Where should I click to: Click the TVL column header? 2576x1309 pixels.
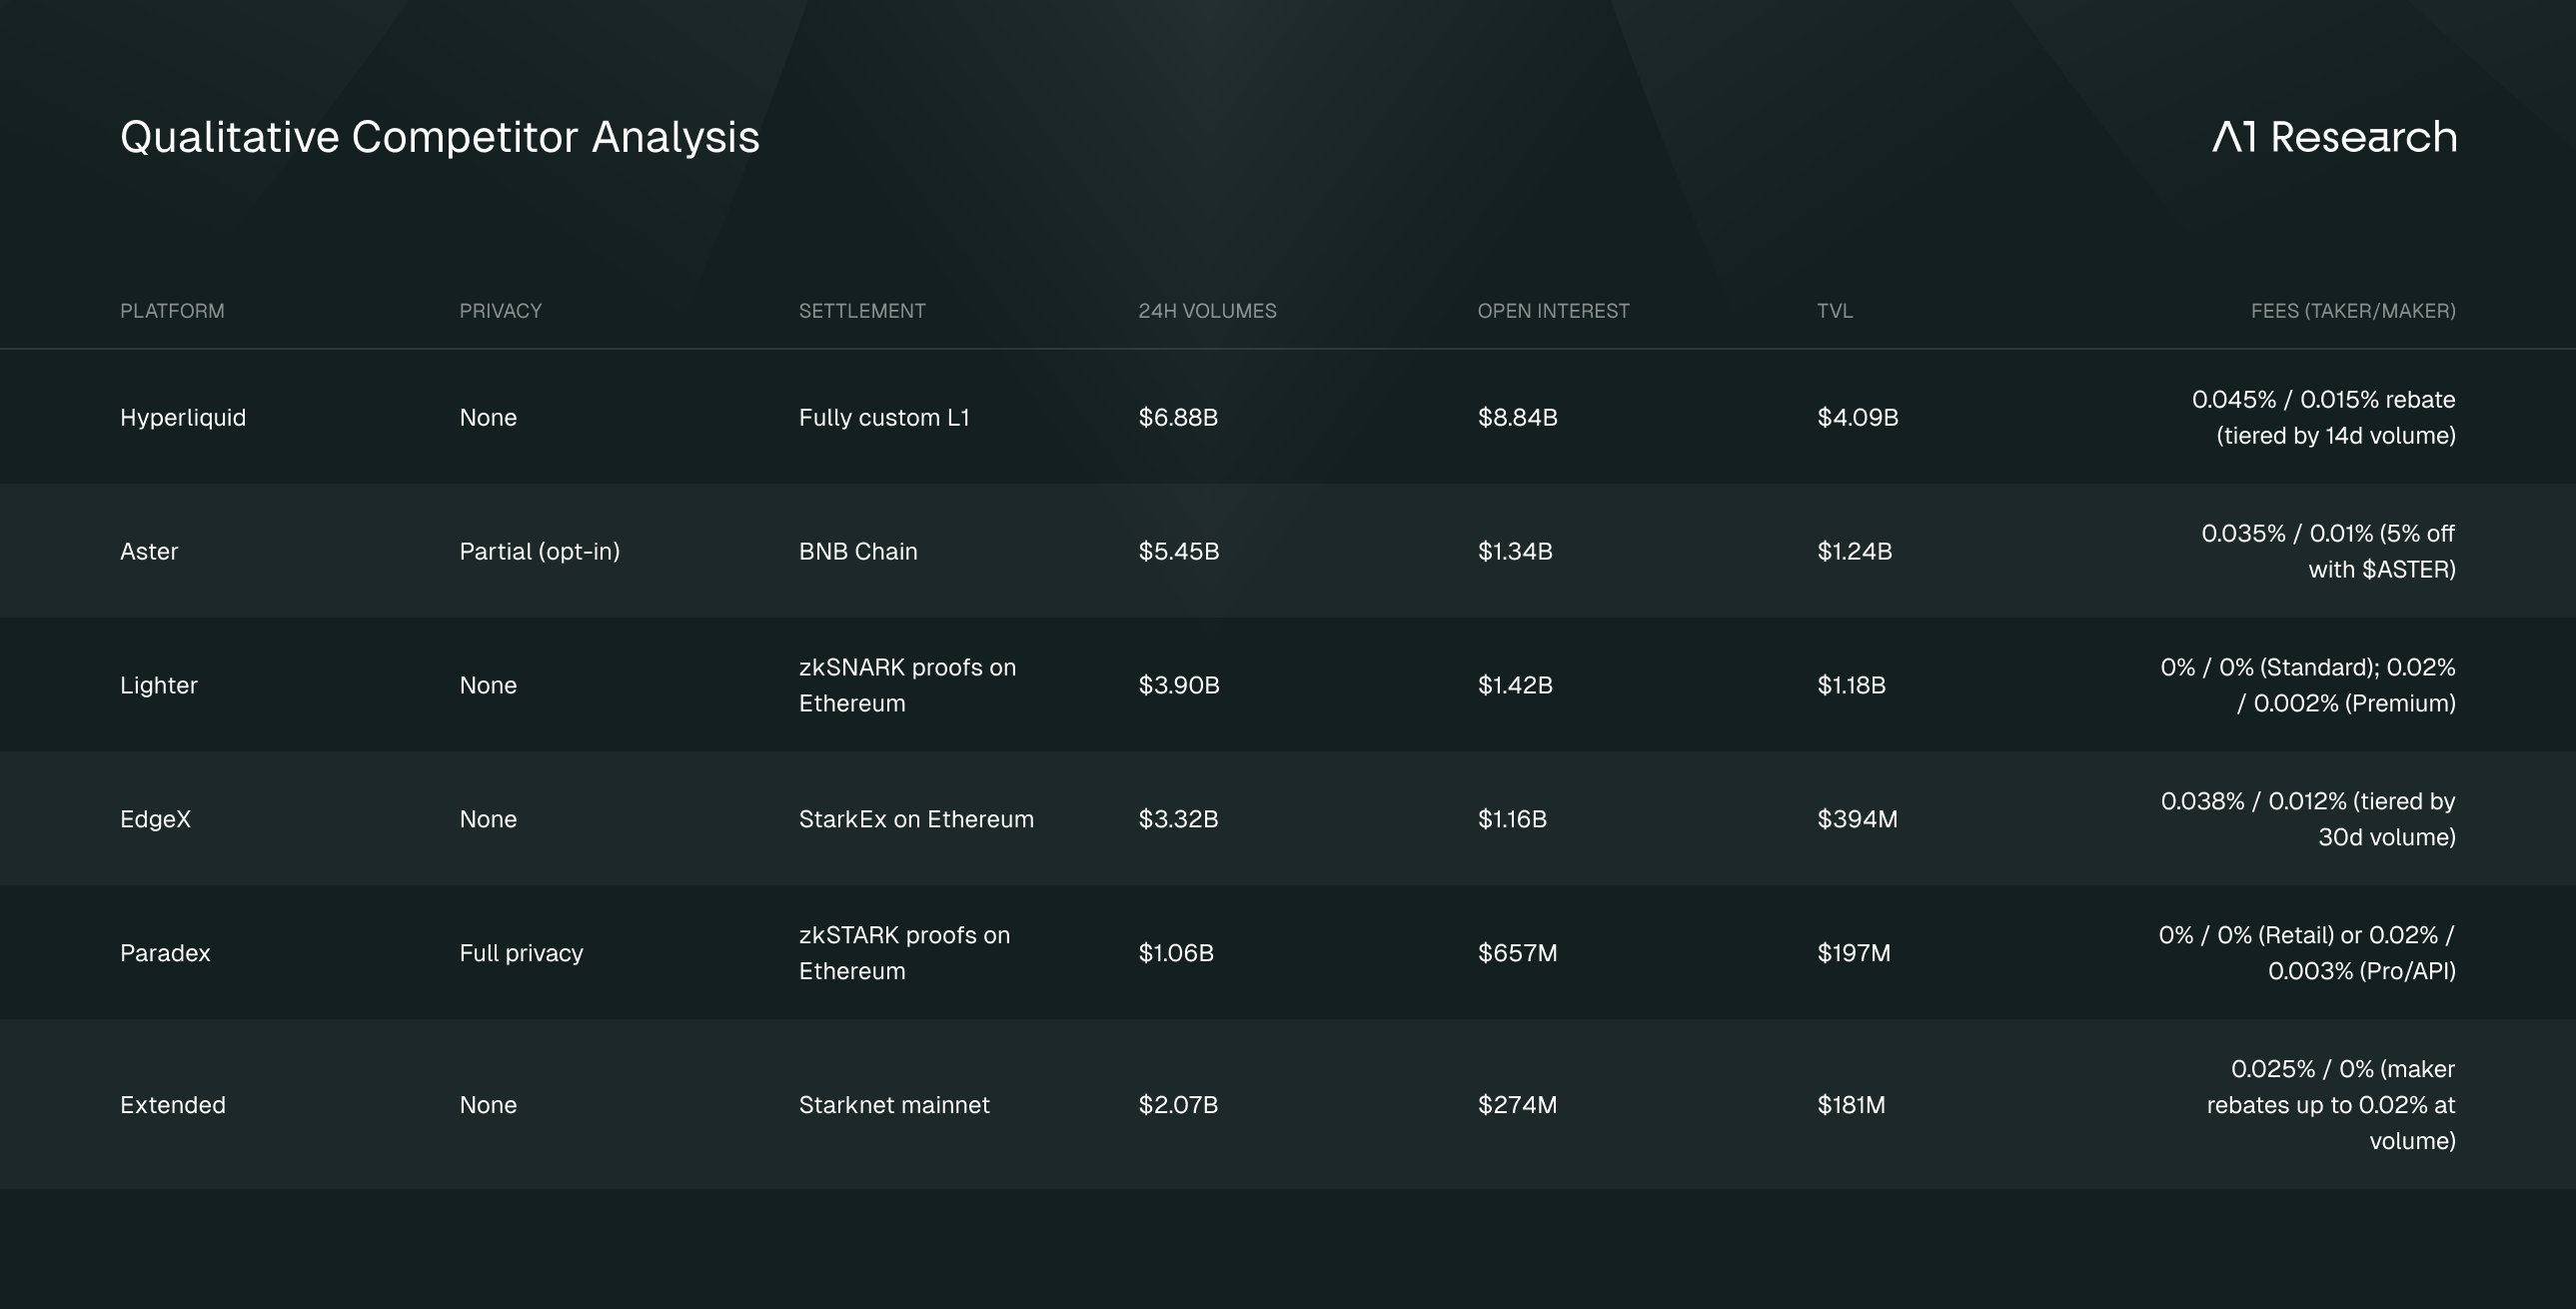1834,311
